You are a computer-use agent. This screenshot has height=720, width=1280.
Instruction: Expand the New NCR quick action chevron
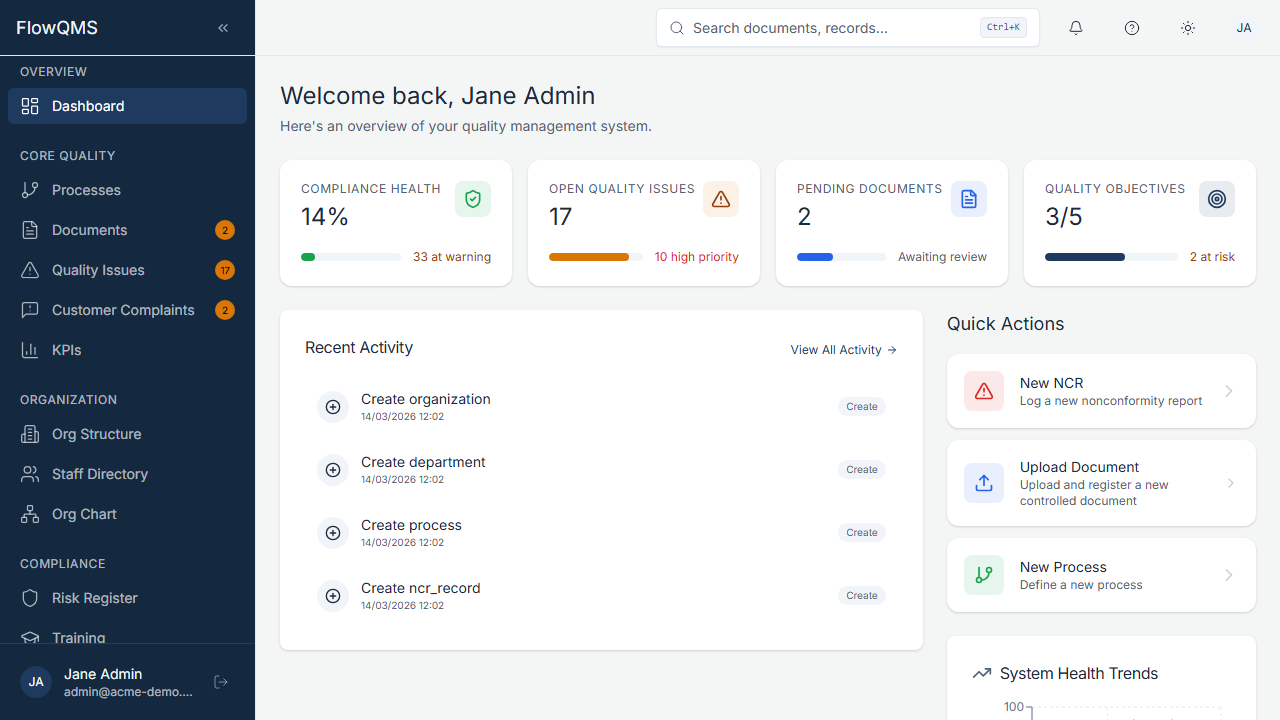tap(1228, 391)
